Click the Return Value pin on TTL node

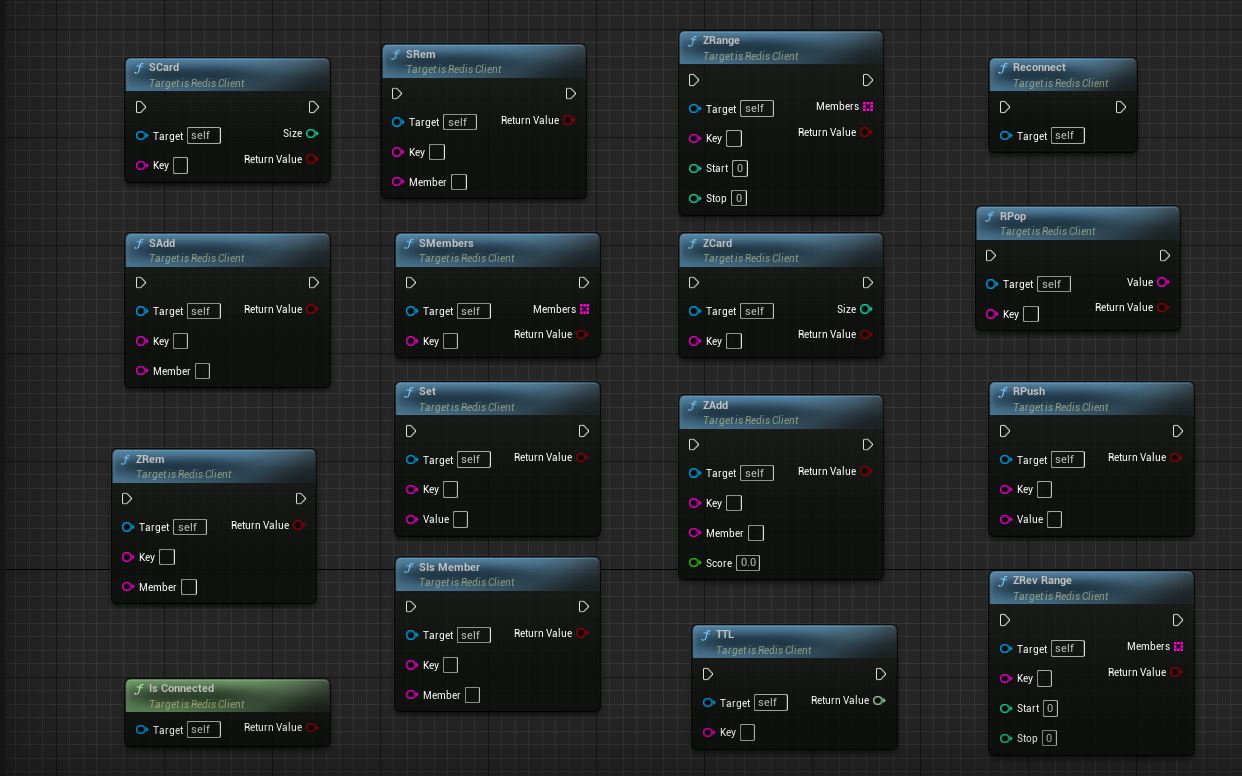coord(879,701)
